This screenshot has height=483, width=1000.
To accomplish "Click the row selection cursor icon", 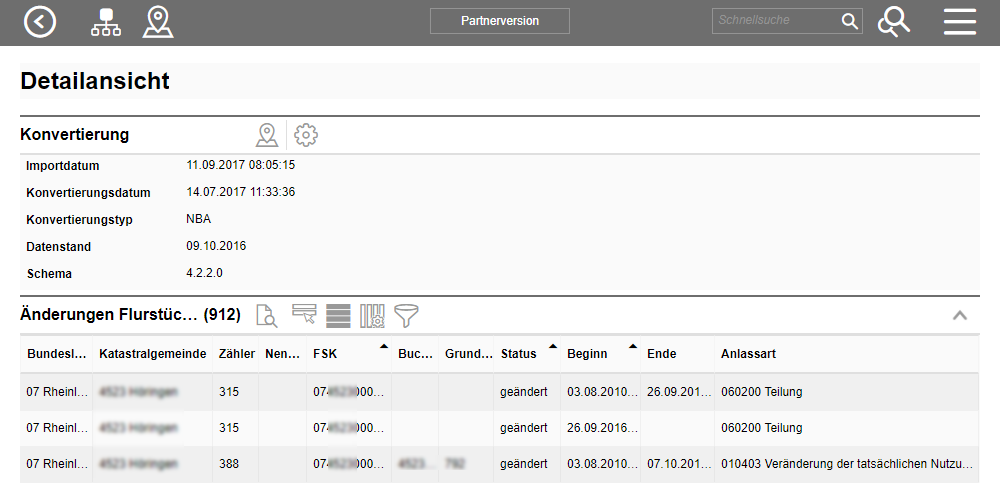I will 304,315.
